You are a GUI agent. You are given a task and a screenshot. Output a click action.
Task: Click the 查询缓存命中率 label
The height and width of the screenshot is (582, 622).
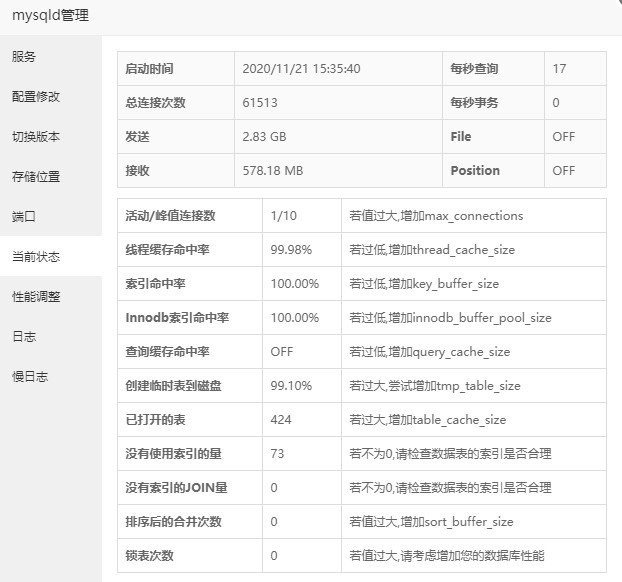coord(167,352)
